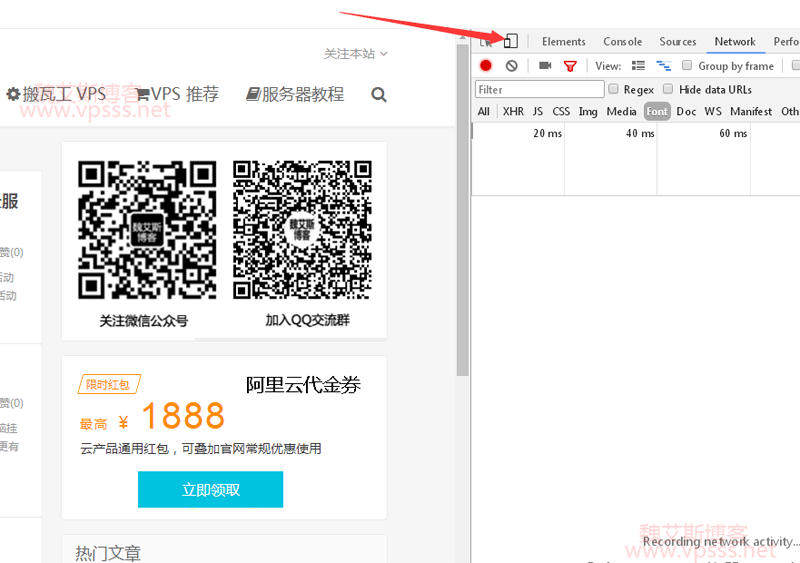This screenshot has width=800, height=563.
Task: Check the Regex option
Action: (614, 90)
